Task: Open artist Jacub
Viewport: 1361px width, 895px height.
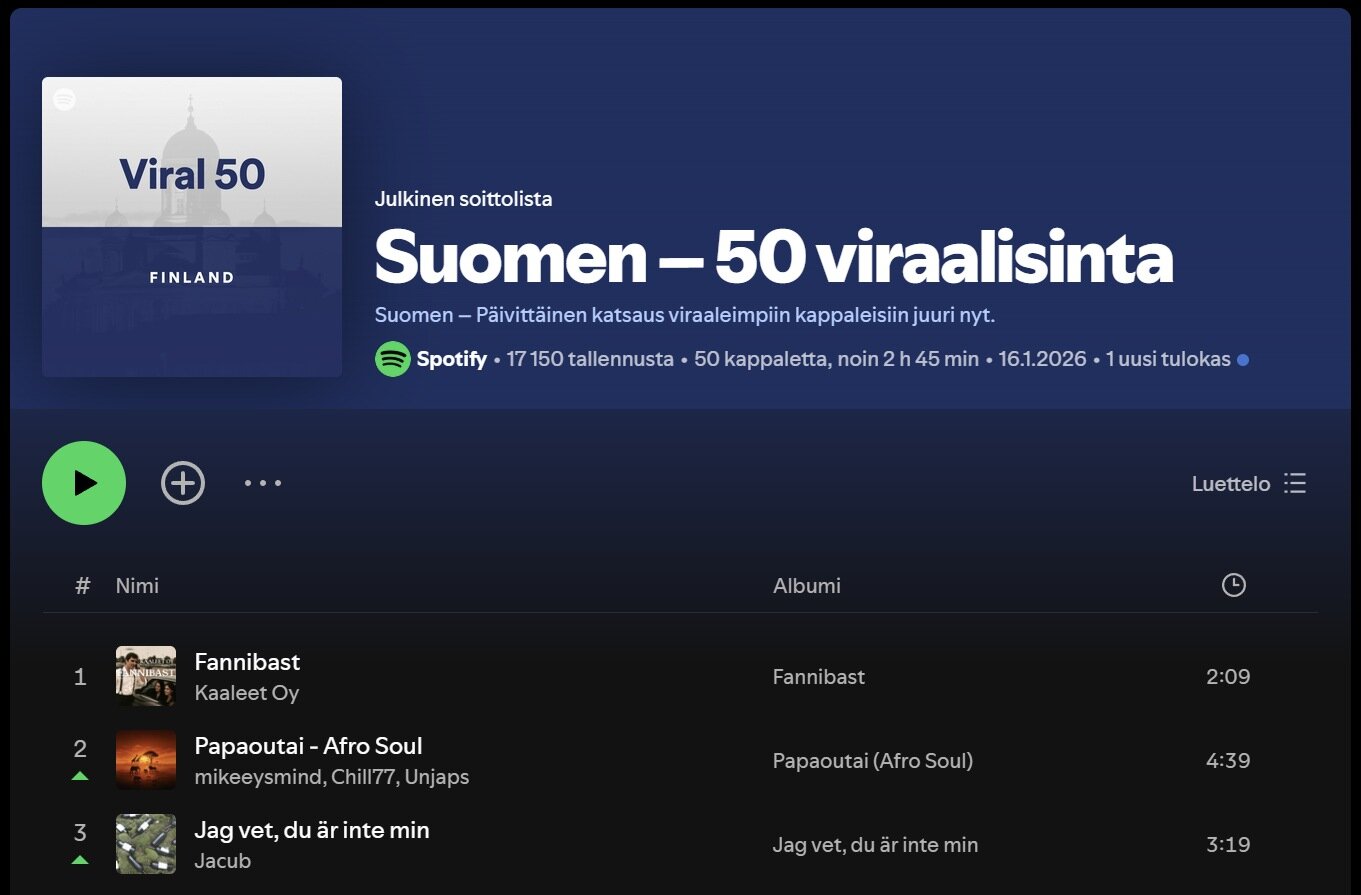Action: coord(222,861)
